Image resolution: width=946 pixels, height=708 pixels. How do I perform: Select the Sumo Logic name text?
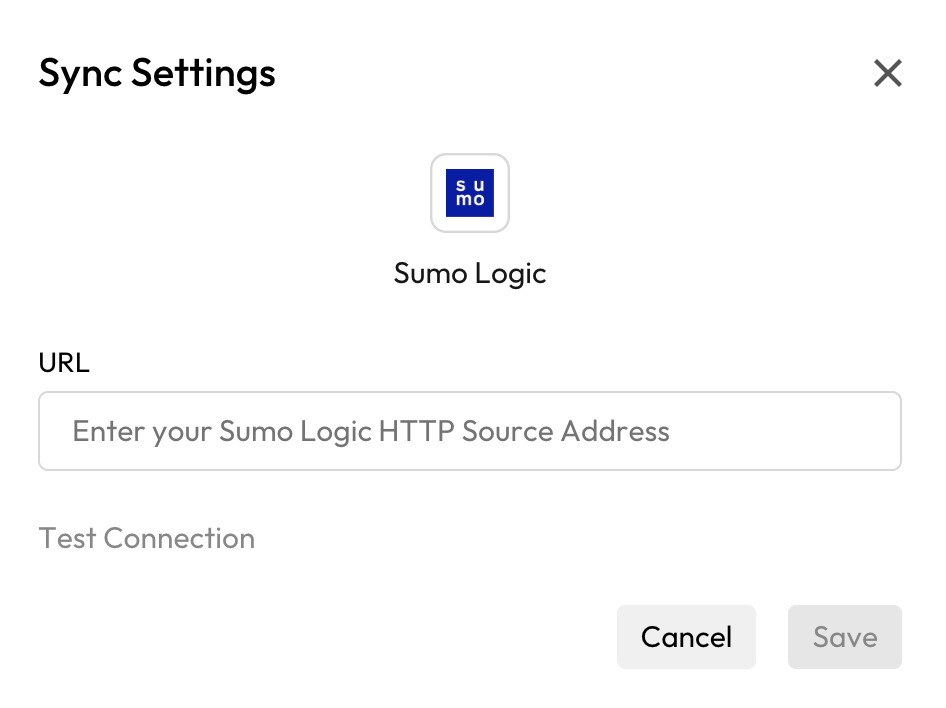pyautogui.click(x=470, y=273)
